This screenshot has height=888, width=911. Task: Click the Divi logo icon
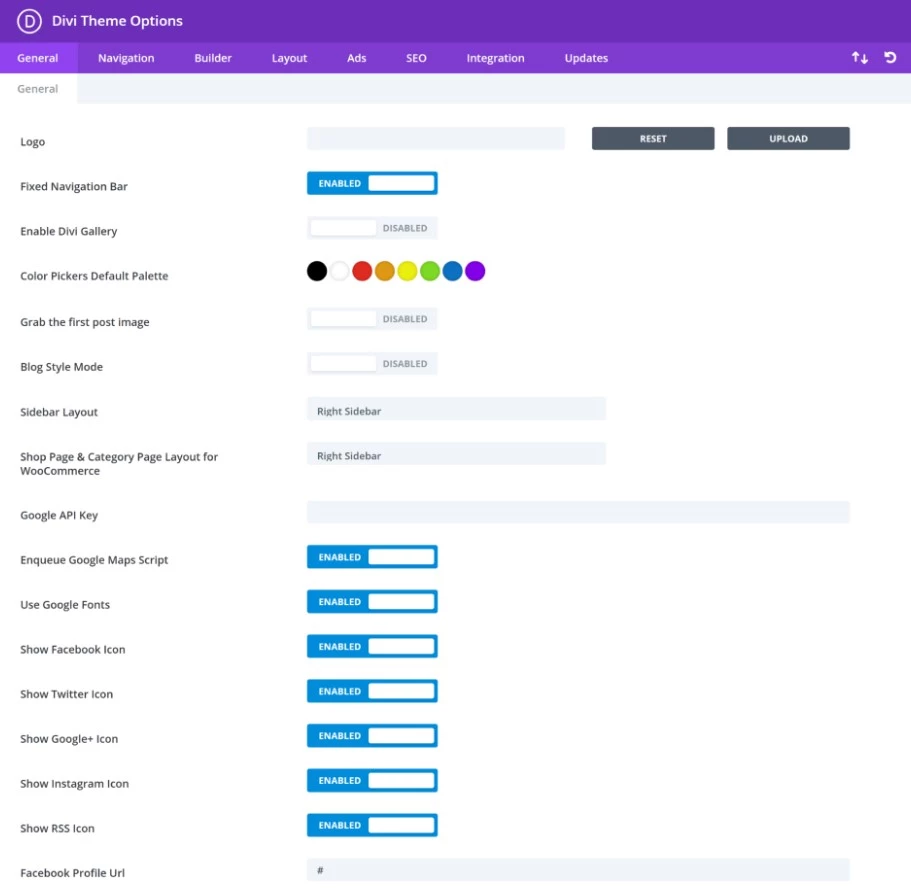[29, 21]
